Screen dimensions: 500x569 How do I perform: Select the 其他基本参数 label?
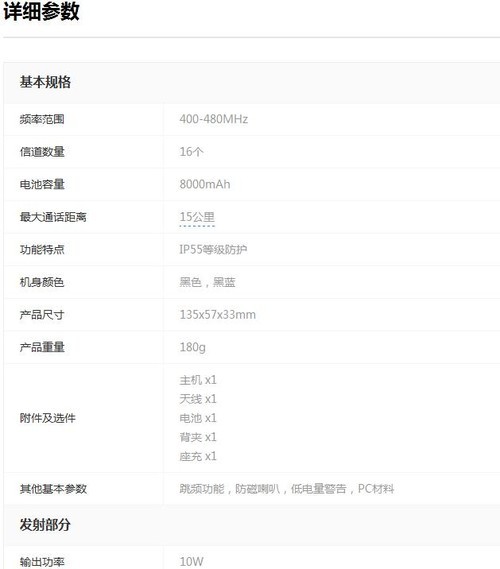pyautogui.click(x=53, y=489)
